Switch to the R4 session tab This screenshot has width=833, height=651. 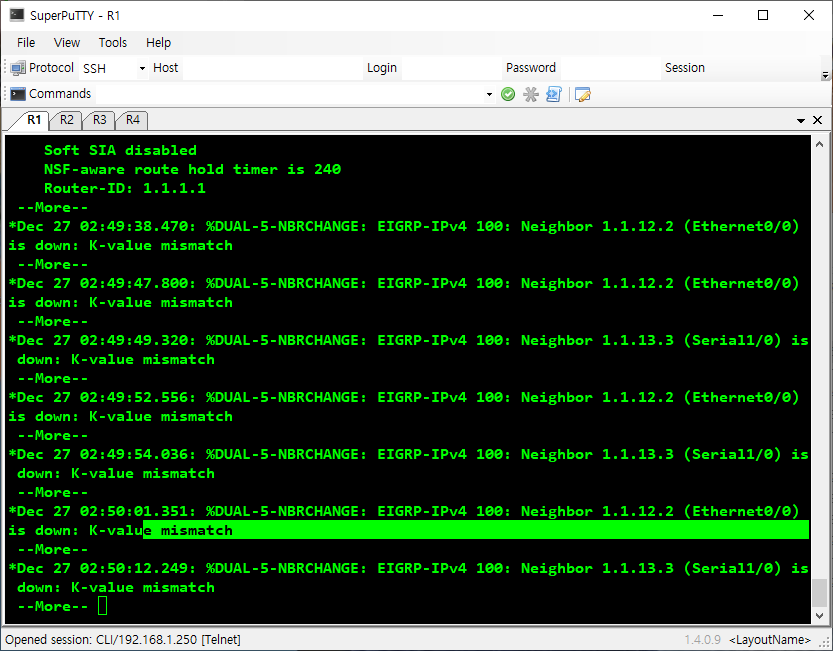[x=132, y=120]
